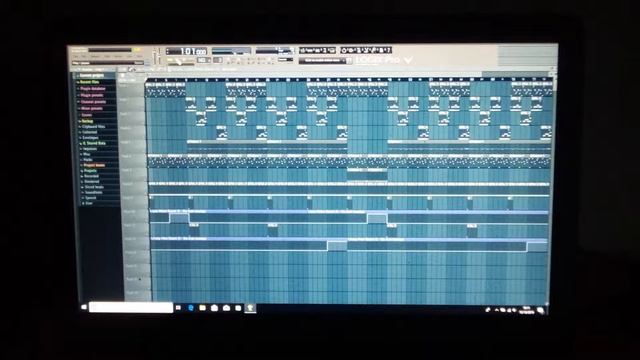Click first automation clip on Track 10
The image size is (640, 360).
tap(229, 216)
